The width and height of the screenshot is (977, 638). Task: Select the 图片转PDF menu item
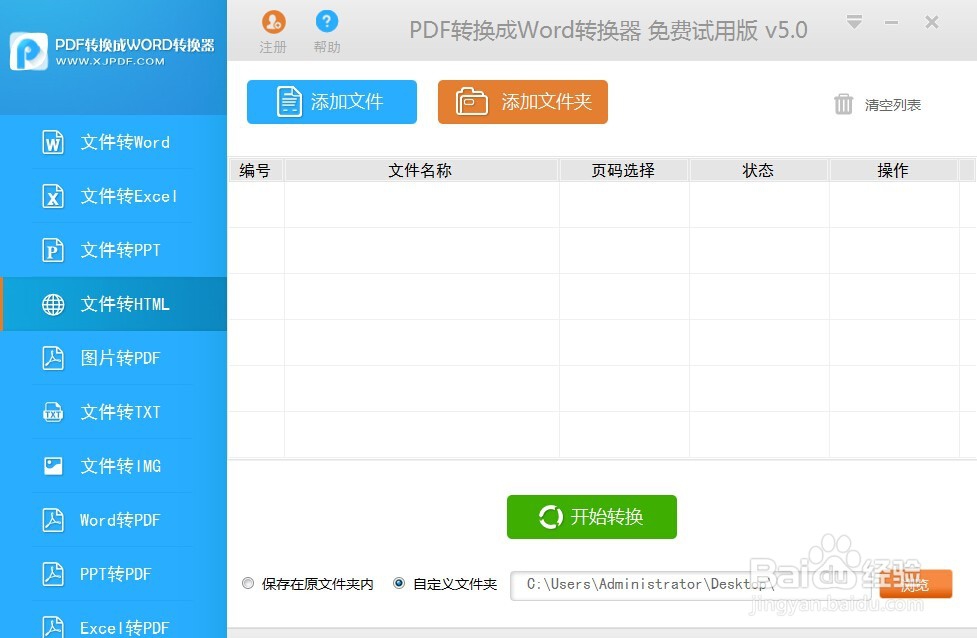(113, 358)
